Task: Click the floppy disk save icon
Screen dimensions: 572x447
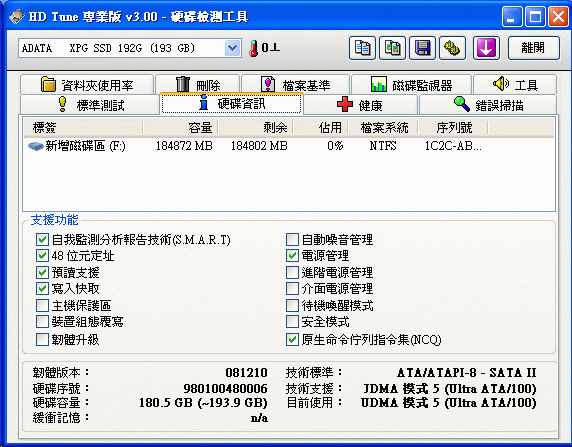Action: point(422,48)
